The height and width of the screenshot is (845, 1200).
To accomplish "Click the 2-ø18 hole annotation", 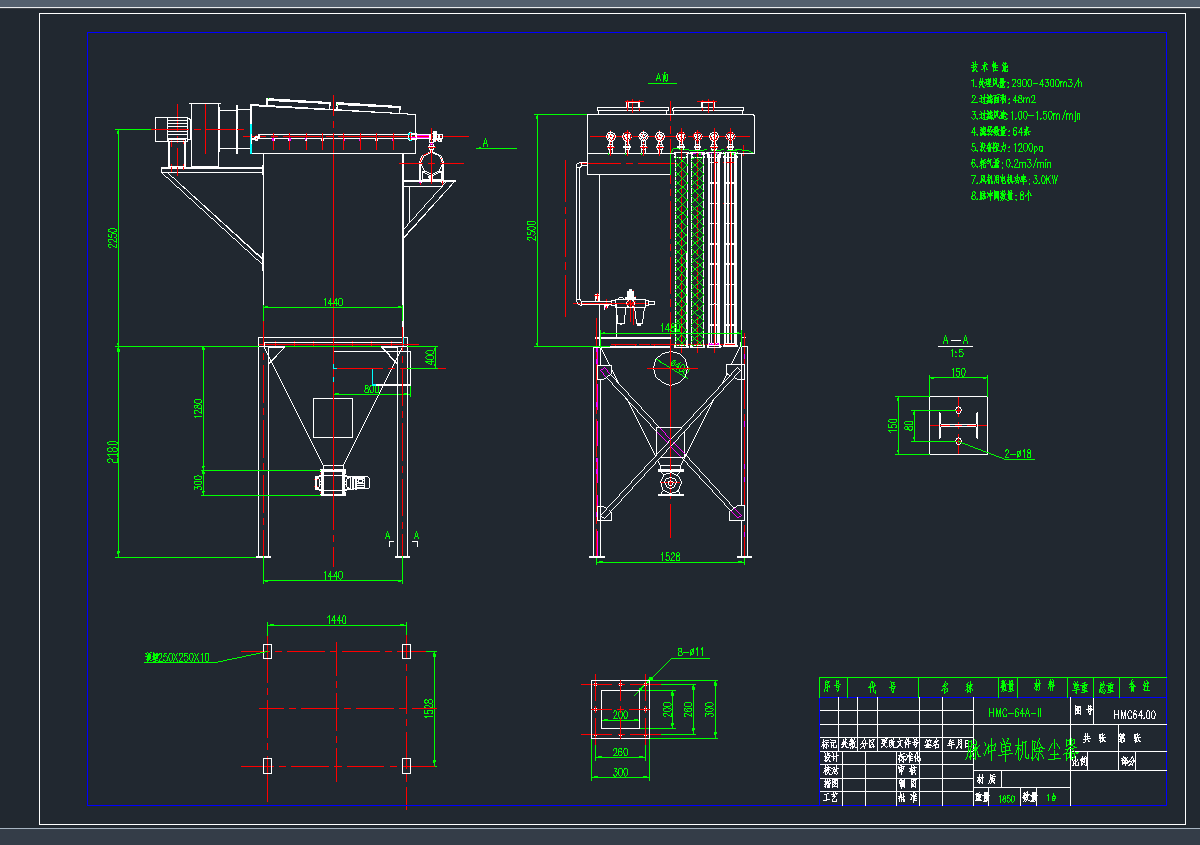I will (x=1018, y=454).
